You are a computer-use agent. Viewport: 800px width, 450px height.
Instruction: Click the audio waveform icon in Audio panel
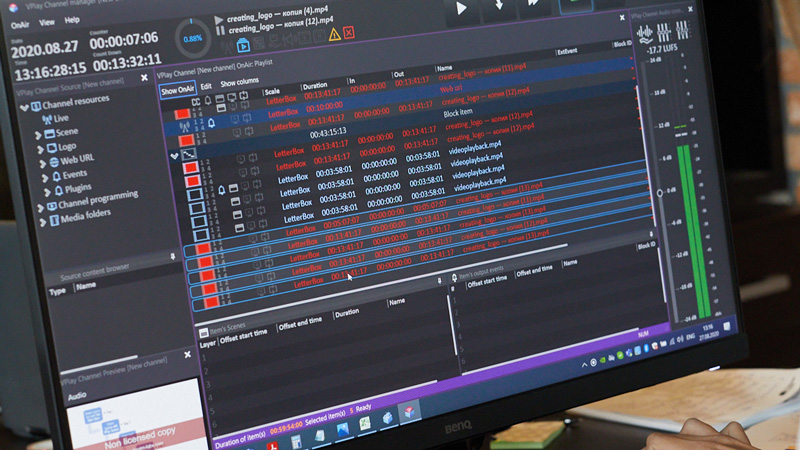pos(645,35)
